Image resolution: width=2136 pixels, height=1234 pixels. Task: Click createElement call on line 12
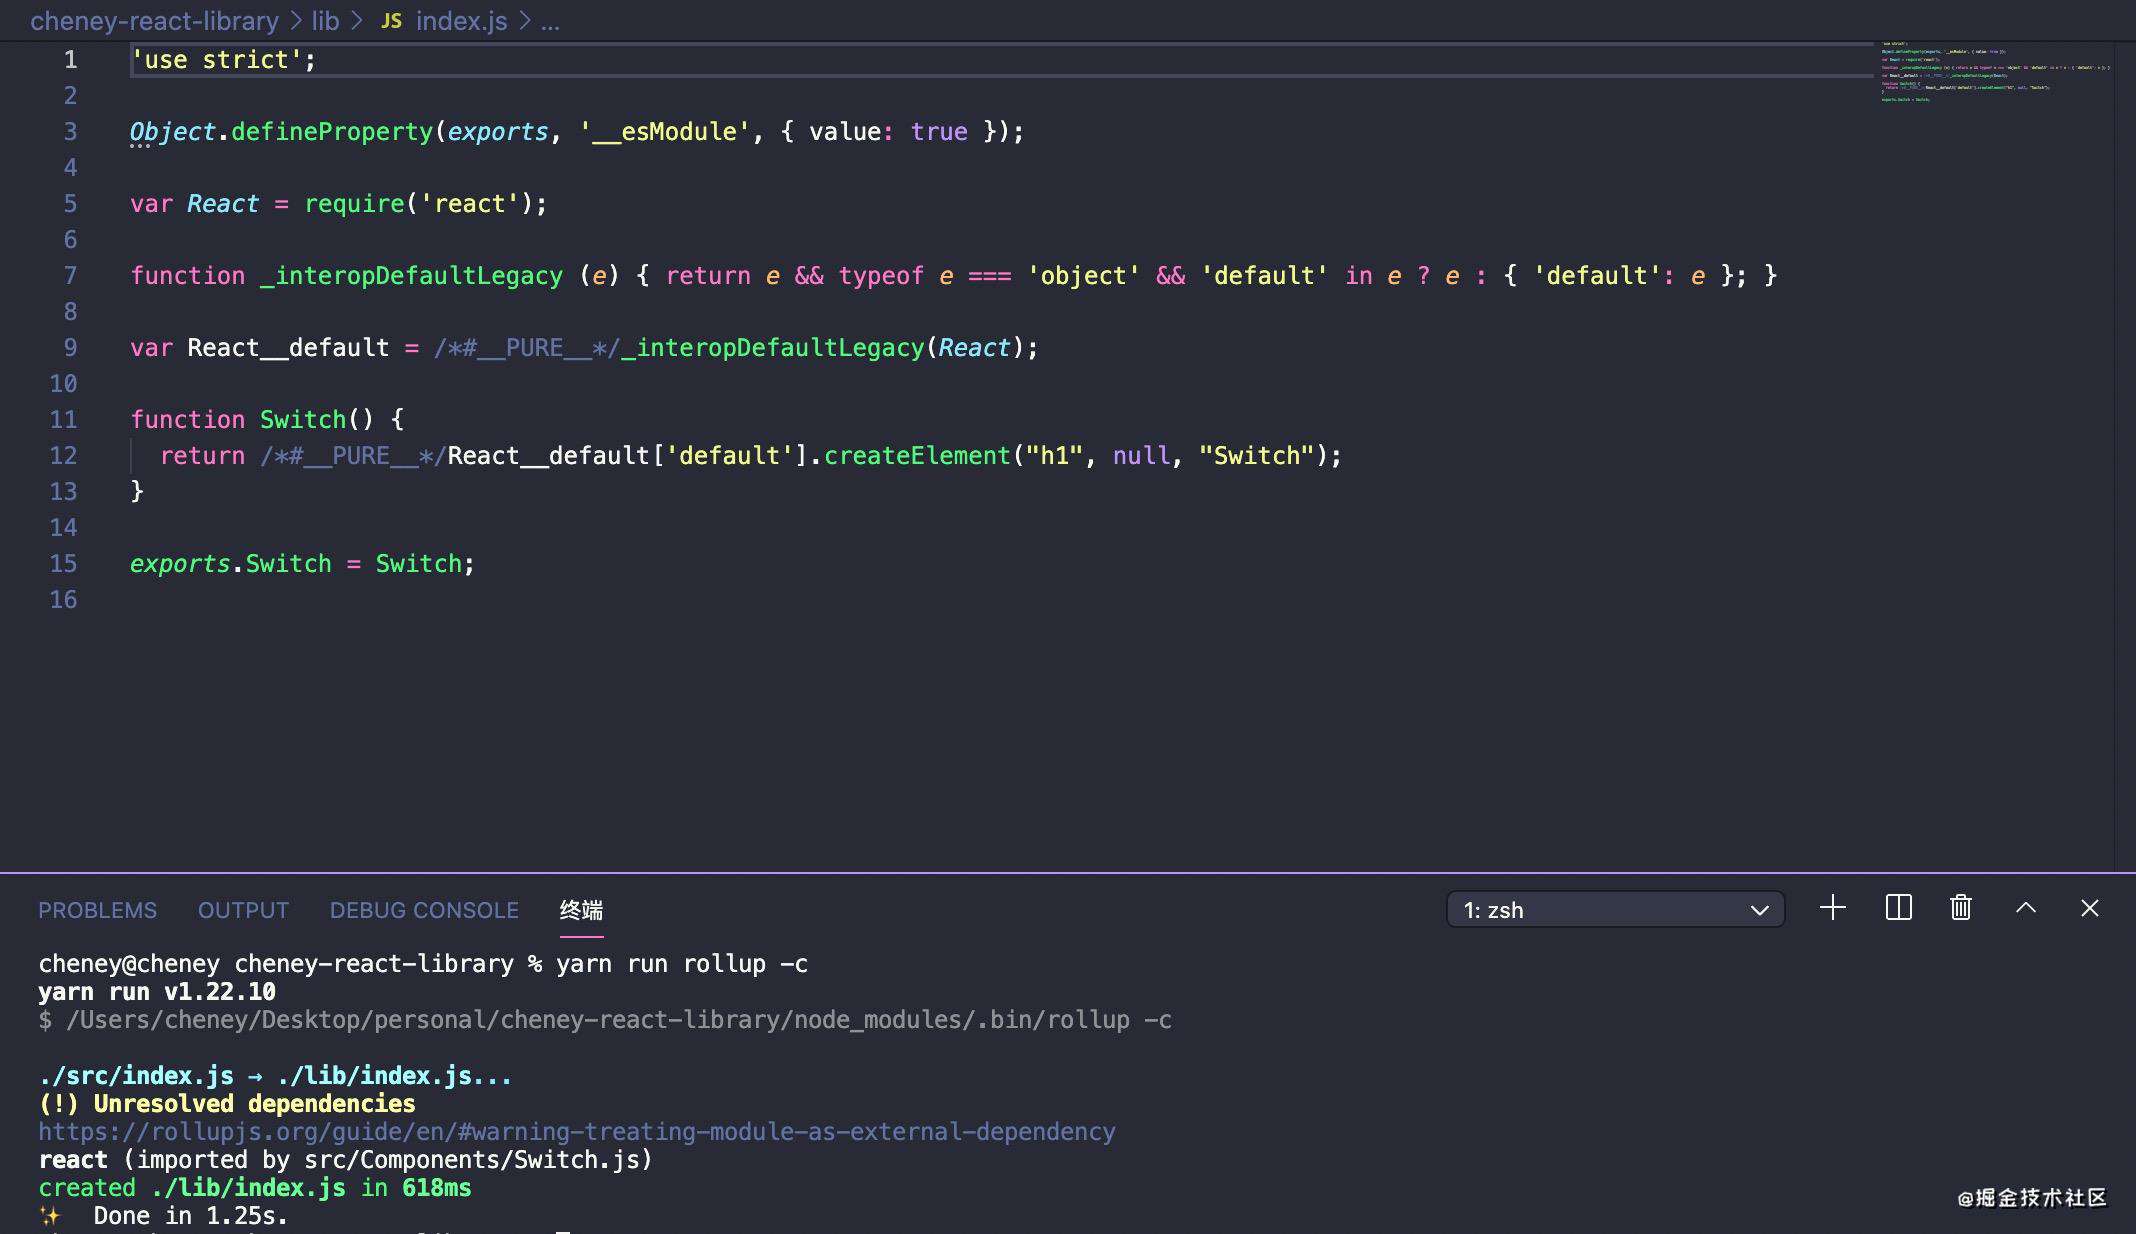point(917,455)
